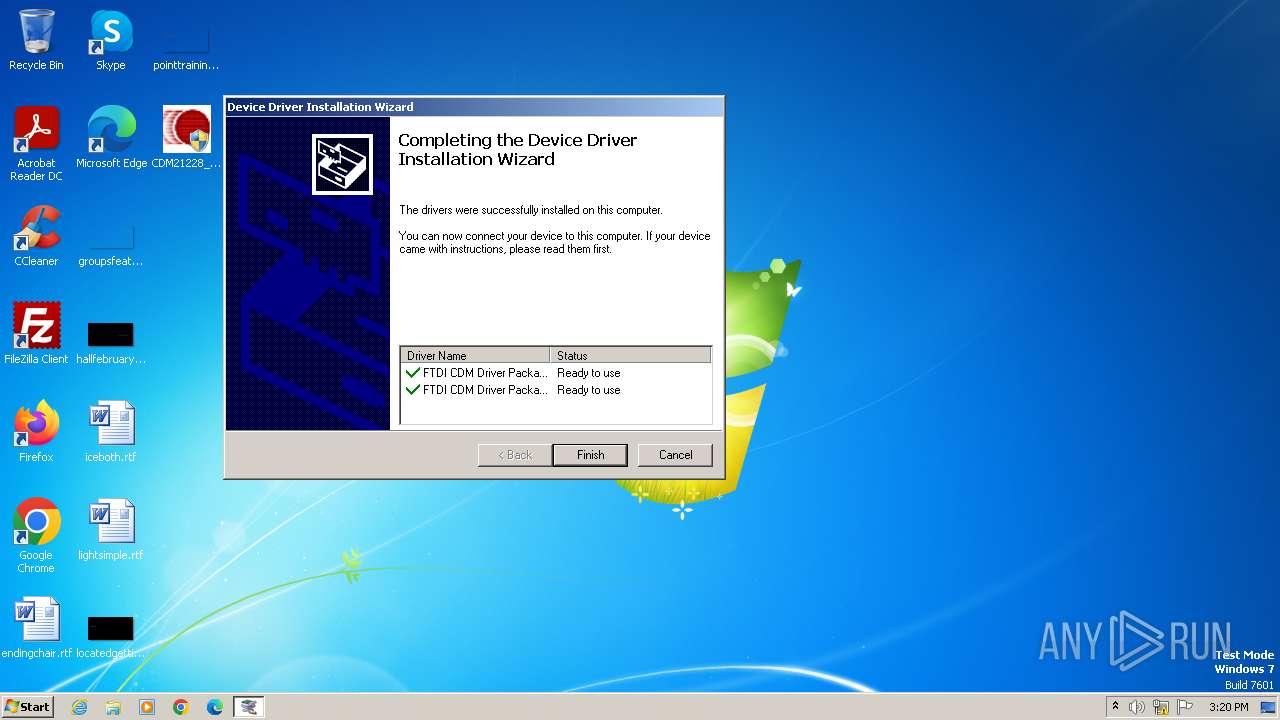Select the lightsimple.rtf document icon

point(111,530)
